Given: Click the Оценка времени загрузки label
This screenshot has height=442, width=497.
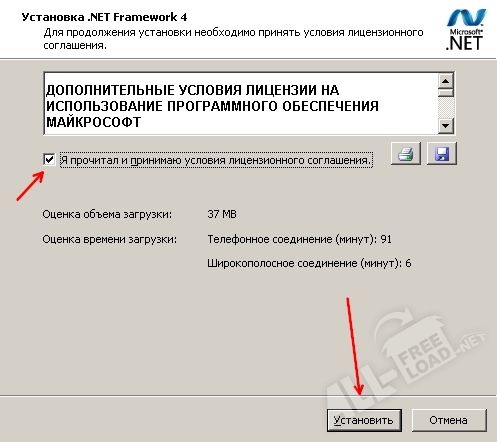Looking at the screenshot, I should 109,239.
